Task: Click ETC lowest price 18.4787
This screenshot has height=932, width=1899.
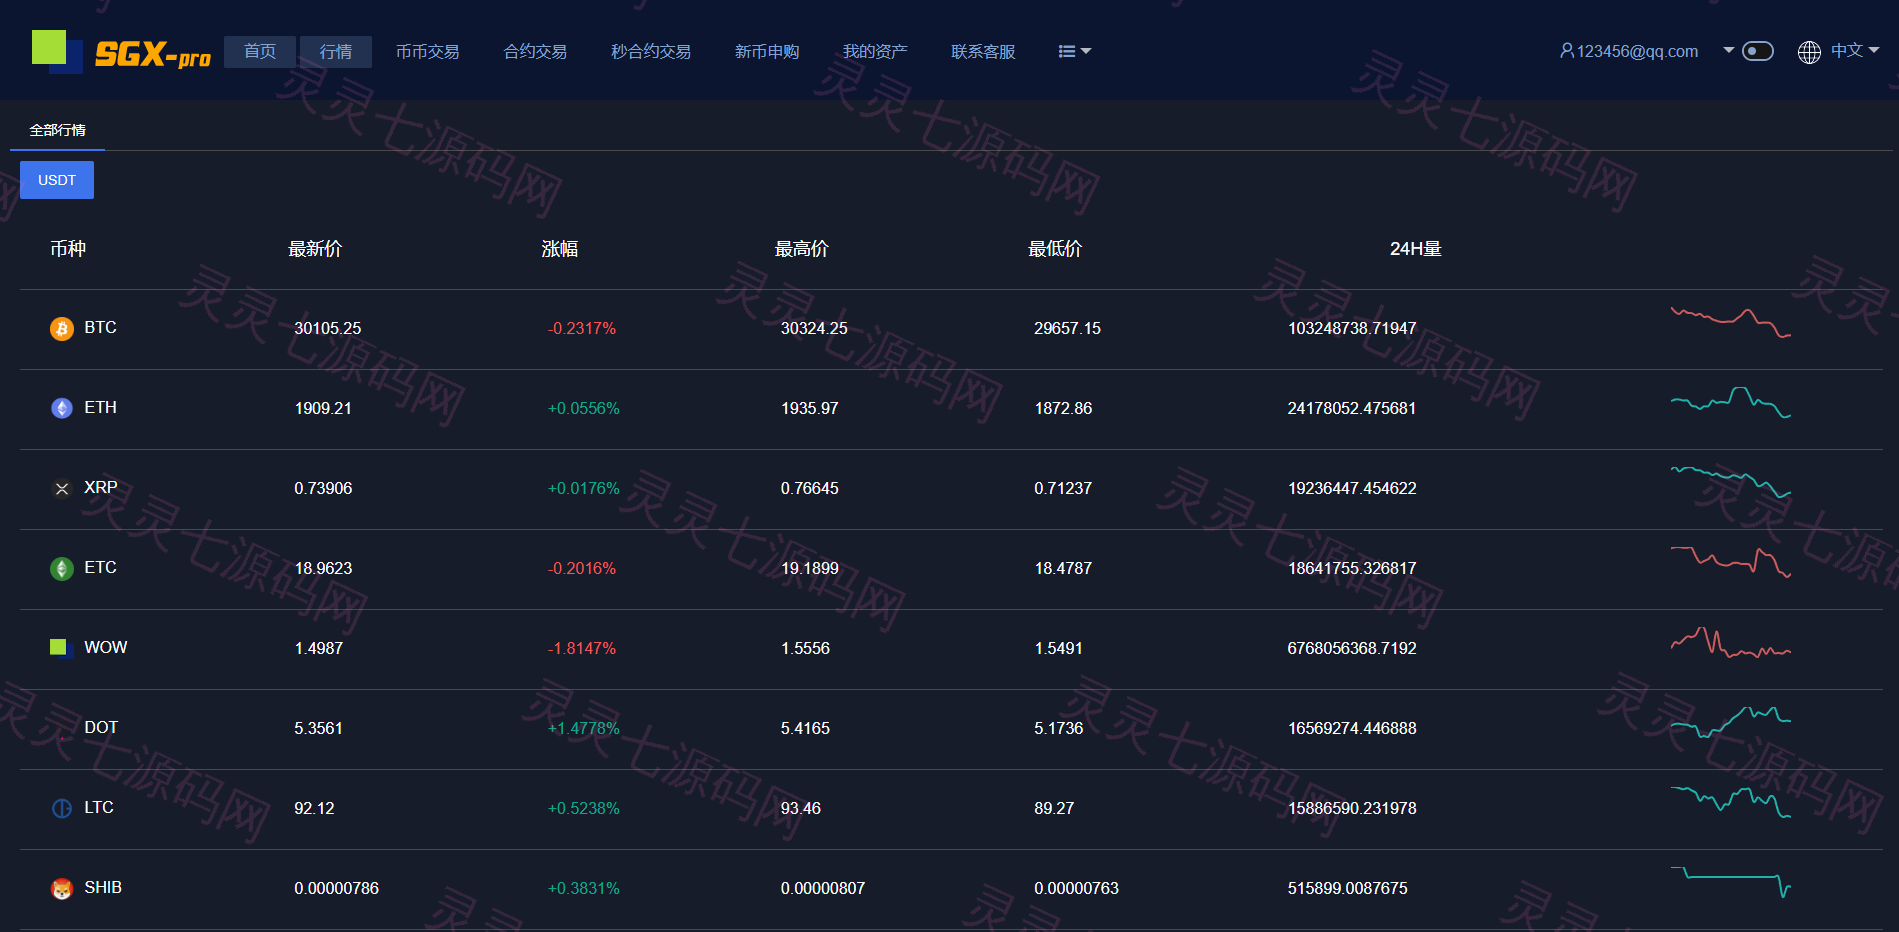Action: point(1063,568)
